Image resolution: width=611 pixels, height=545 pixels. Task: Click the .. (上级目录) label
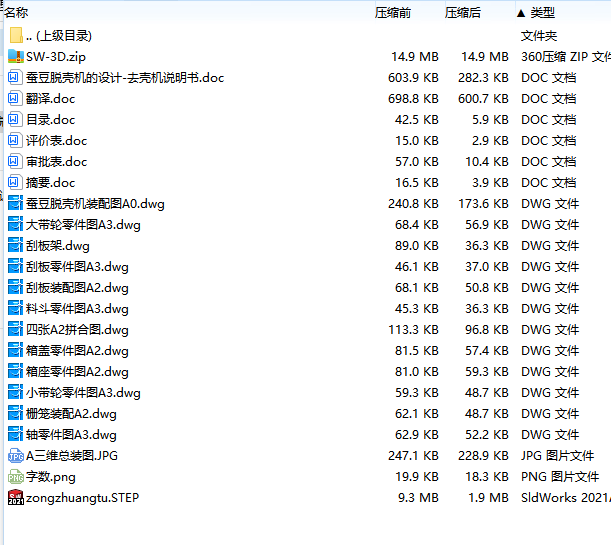(59, 36)
